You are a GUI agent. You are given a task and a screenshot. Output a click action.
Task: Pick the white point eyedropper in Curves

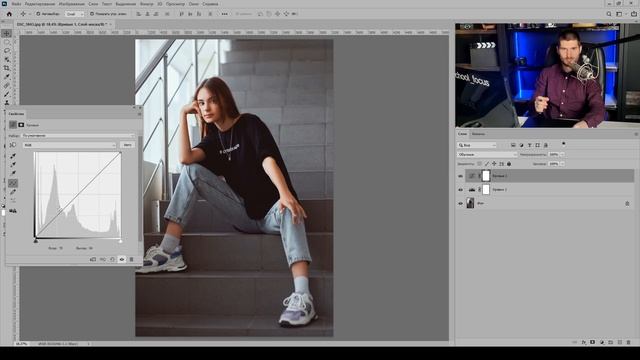pos(13,173)
